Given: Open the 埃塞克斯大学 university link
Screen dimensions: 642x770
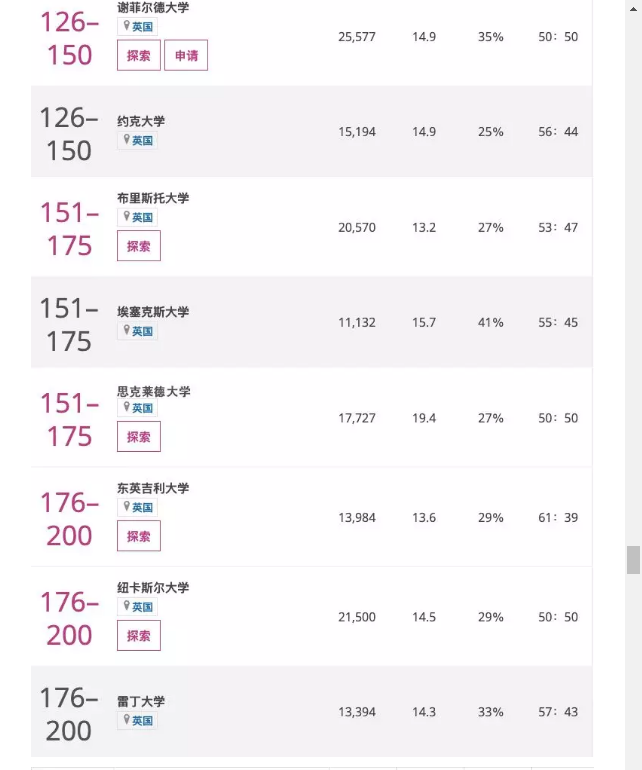Looking at the screenshot, I should [x=153, y=311].
